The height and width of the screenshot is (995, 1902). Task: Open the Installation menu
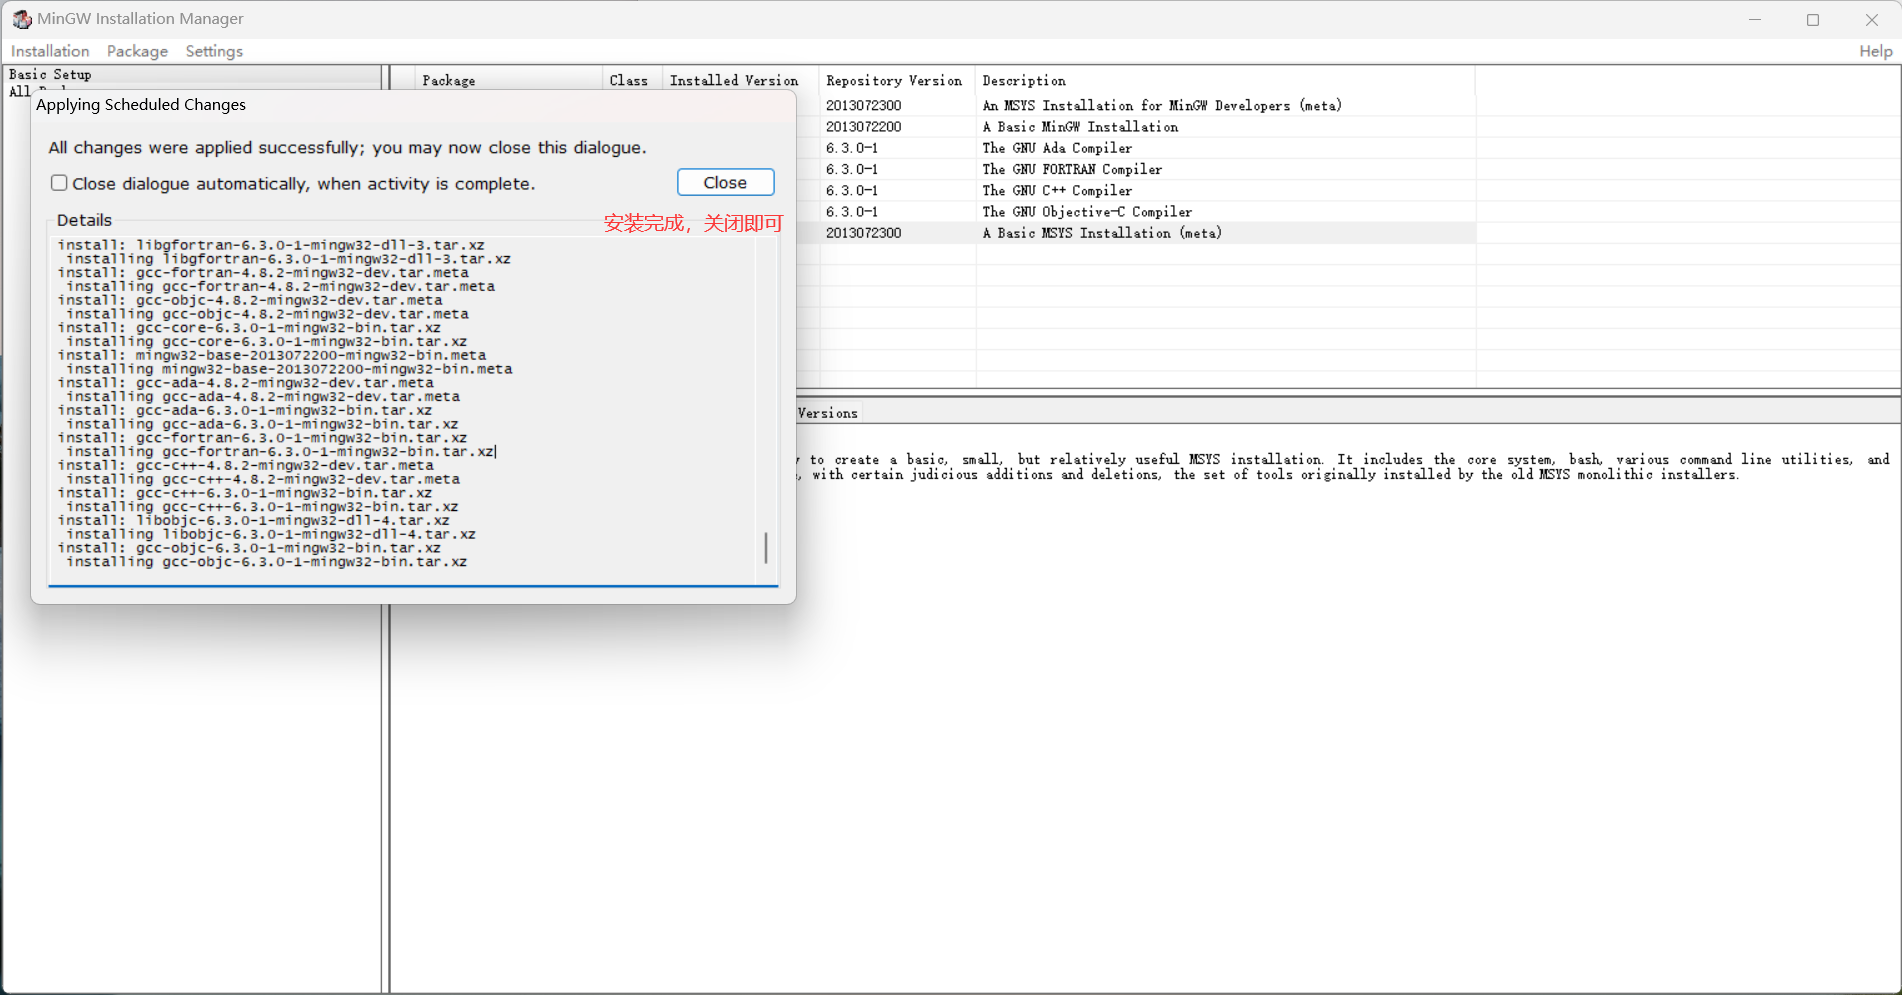click(x=50, y=51)
